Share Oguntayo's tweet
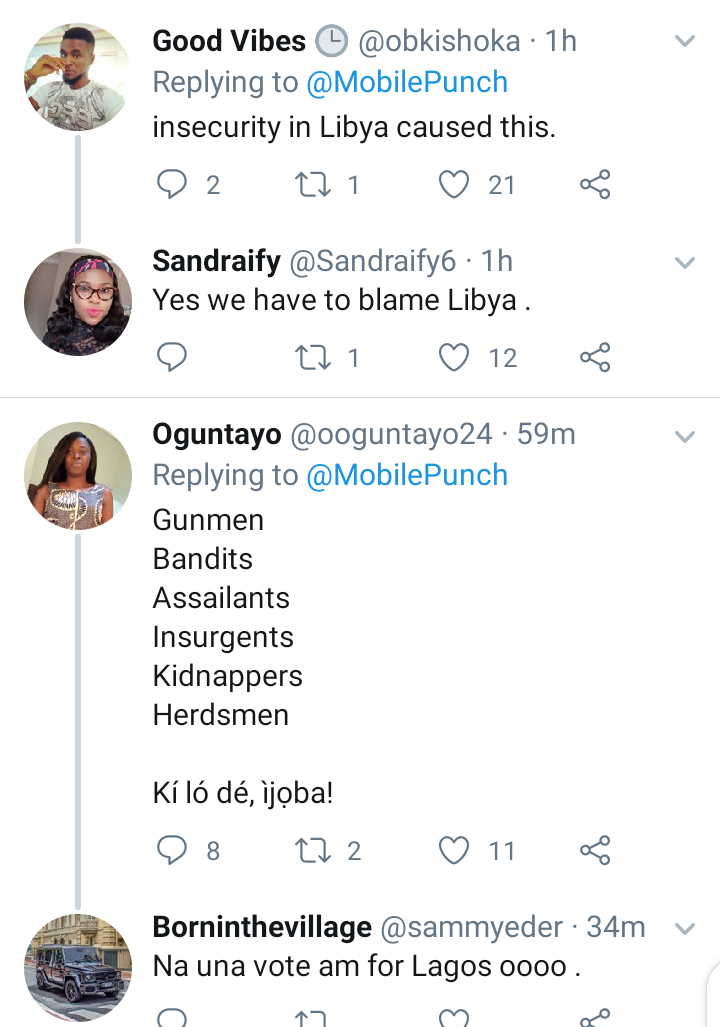720x1027 pixels. coord(595,850)
